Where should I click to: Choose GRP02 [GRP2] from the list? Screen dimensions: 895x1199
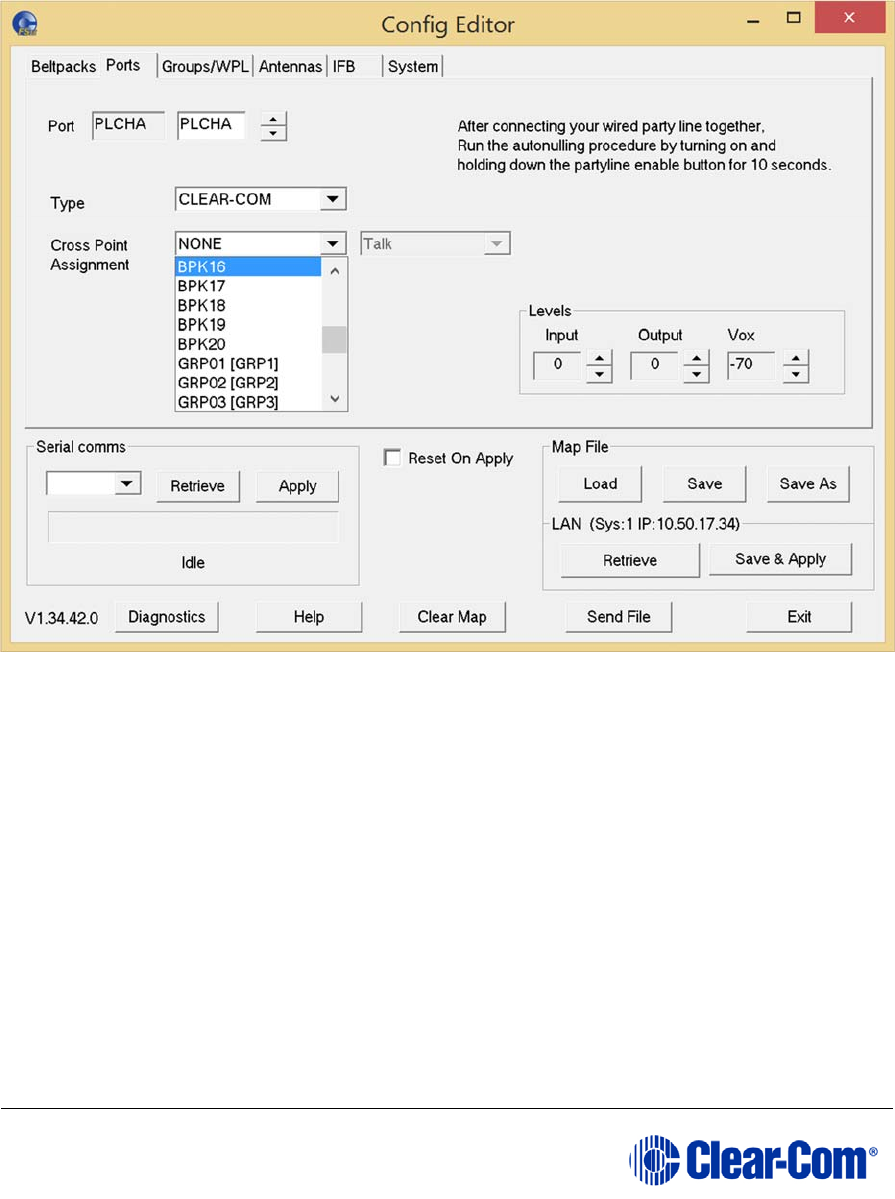(248, 382)
